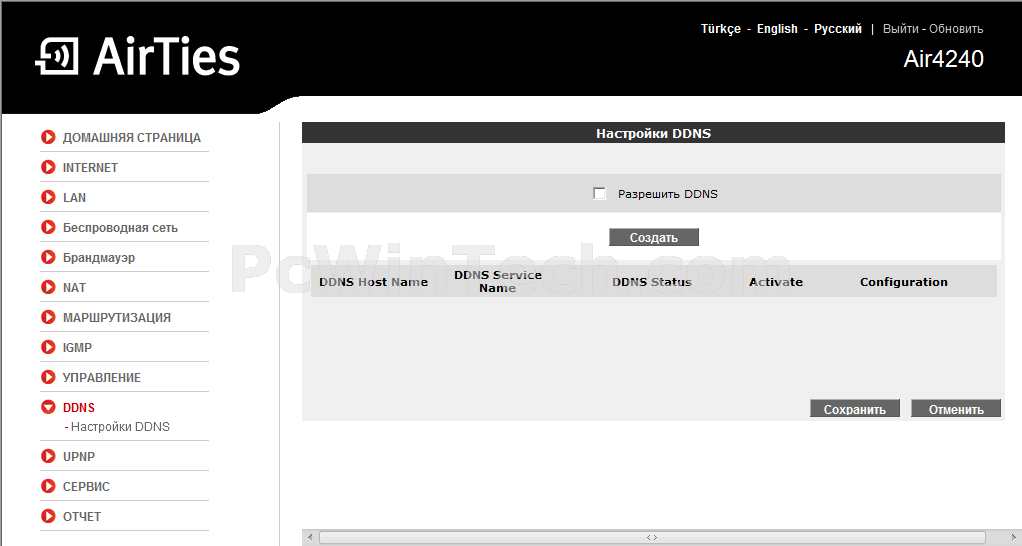
Task: Open the IGMP menu section
Action: click(x=77, y=347)
